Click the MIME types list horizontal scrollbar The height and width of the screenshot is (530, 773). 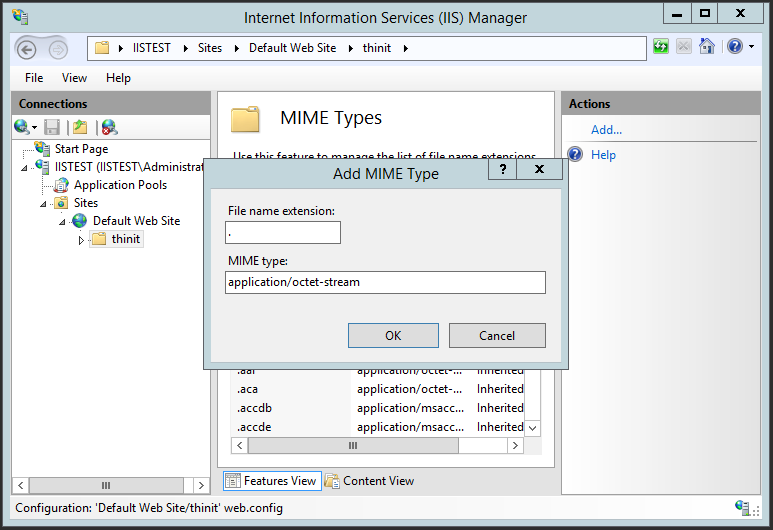[x=378, y=446]
